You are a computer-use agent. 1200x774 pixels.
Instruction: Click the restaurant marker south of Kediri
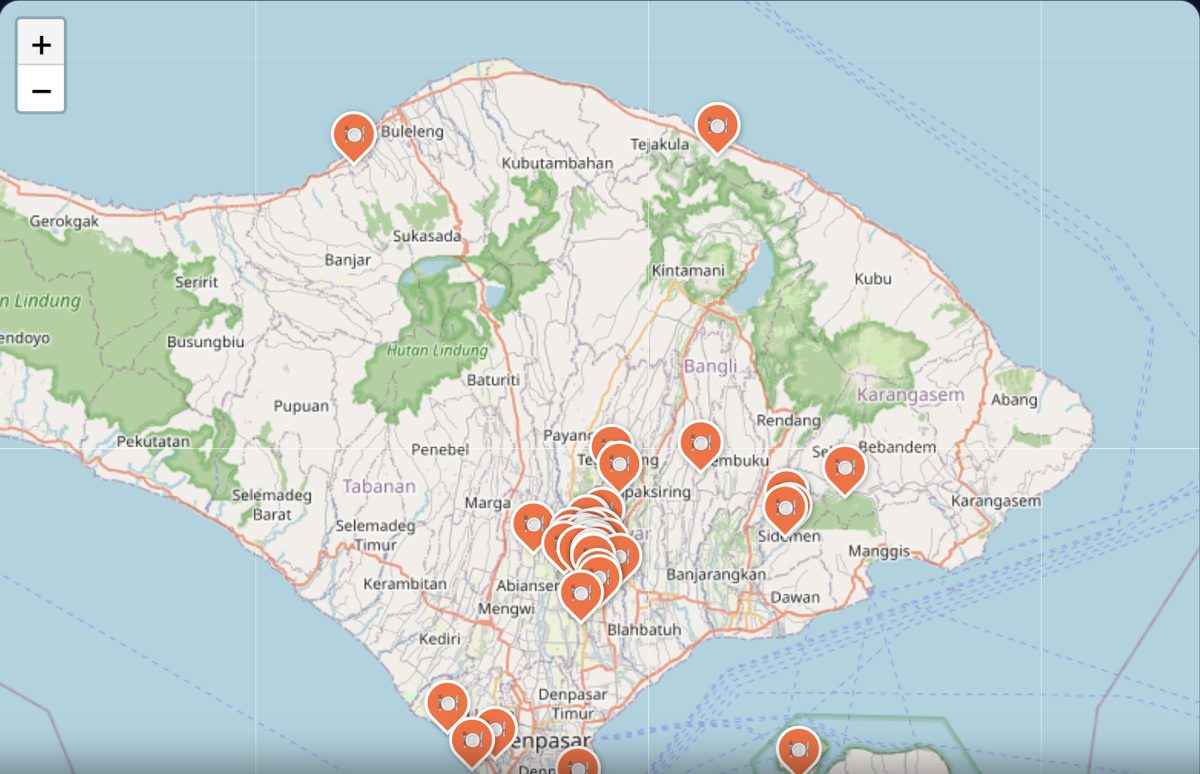click(x=447, y=705)
